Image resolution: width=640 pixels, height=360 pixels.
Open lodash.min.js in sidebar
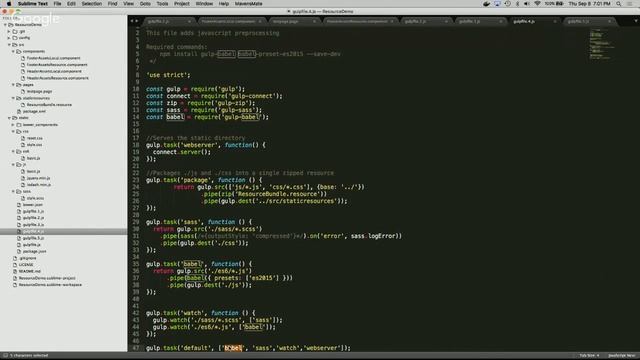pos(39,184)
